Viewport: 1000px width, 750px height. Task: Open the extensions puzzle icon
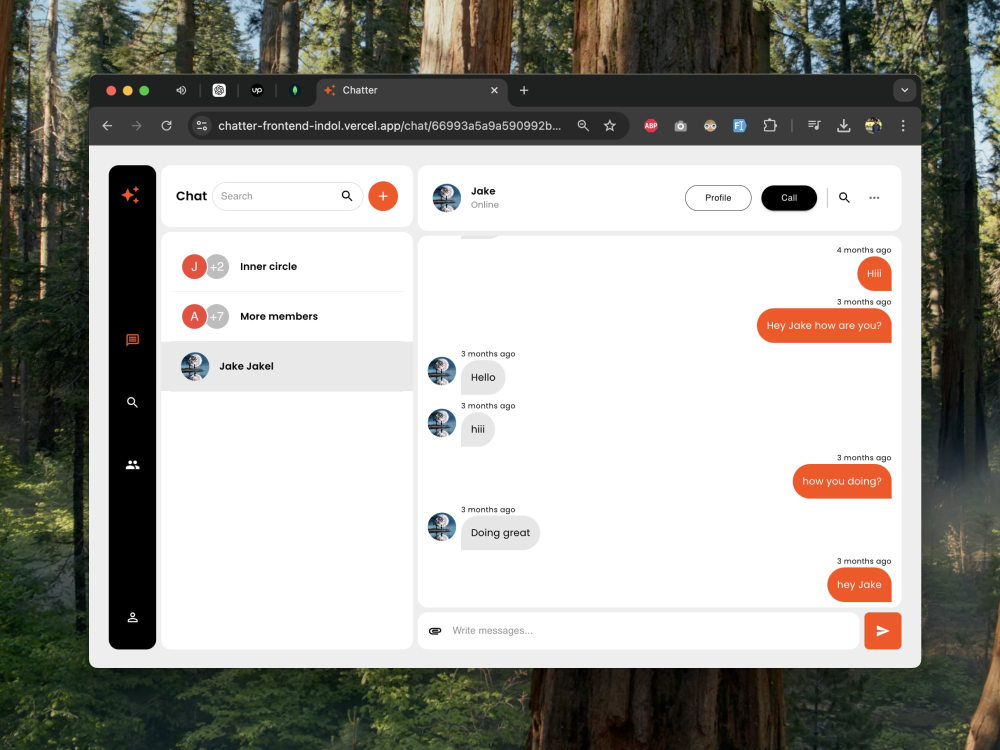pyautogui.click(x=770, y=126)
